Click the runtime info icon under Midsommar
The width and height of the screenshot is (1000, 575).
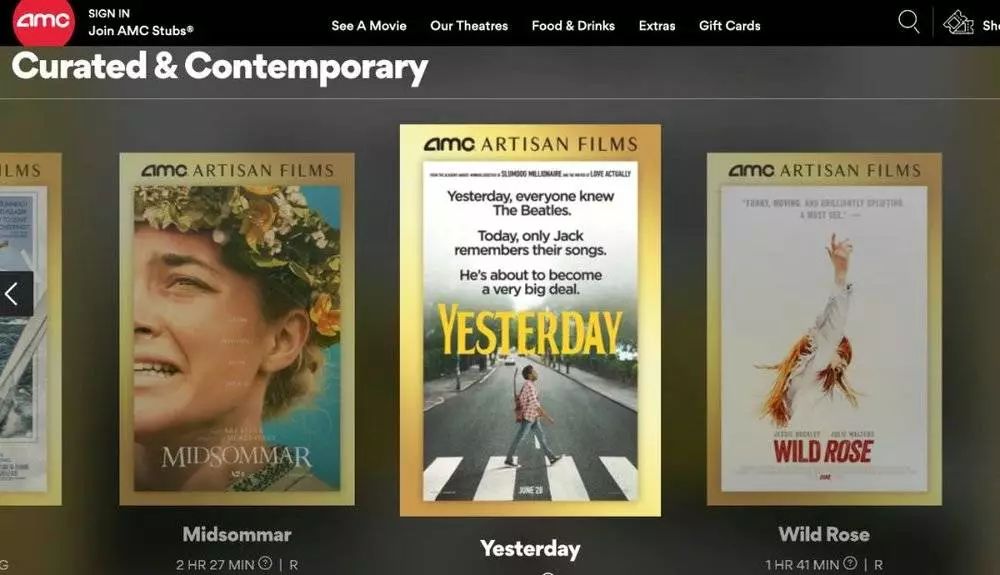[x=265, y=564]
